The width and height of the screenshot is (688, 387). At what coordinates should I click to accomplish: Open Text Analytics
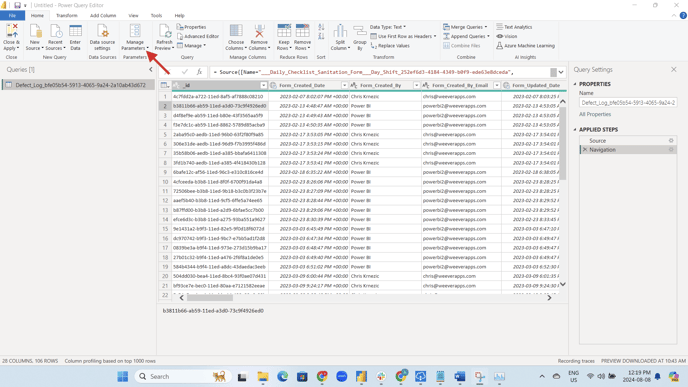[x=514, y=27]
